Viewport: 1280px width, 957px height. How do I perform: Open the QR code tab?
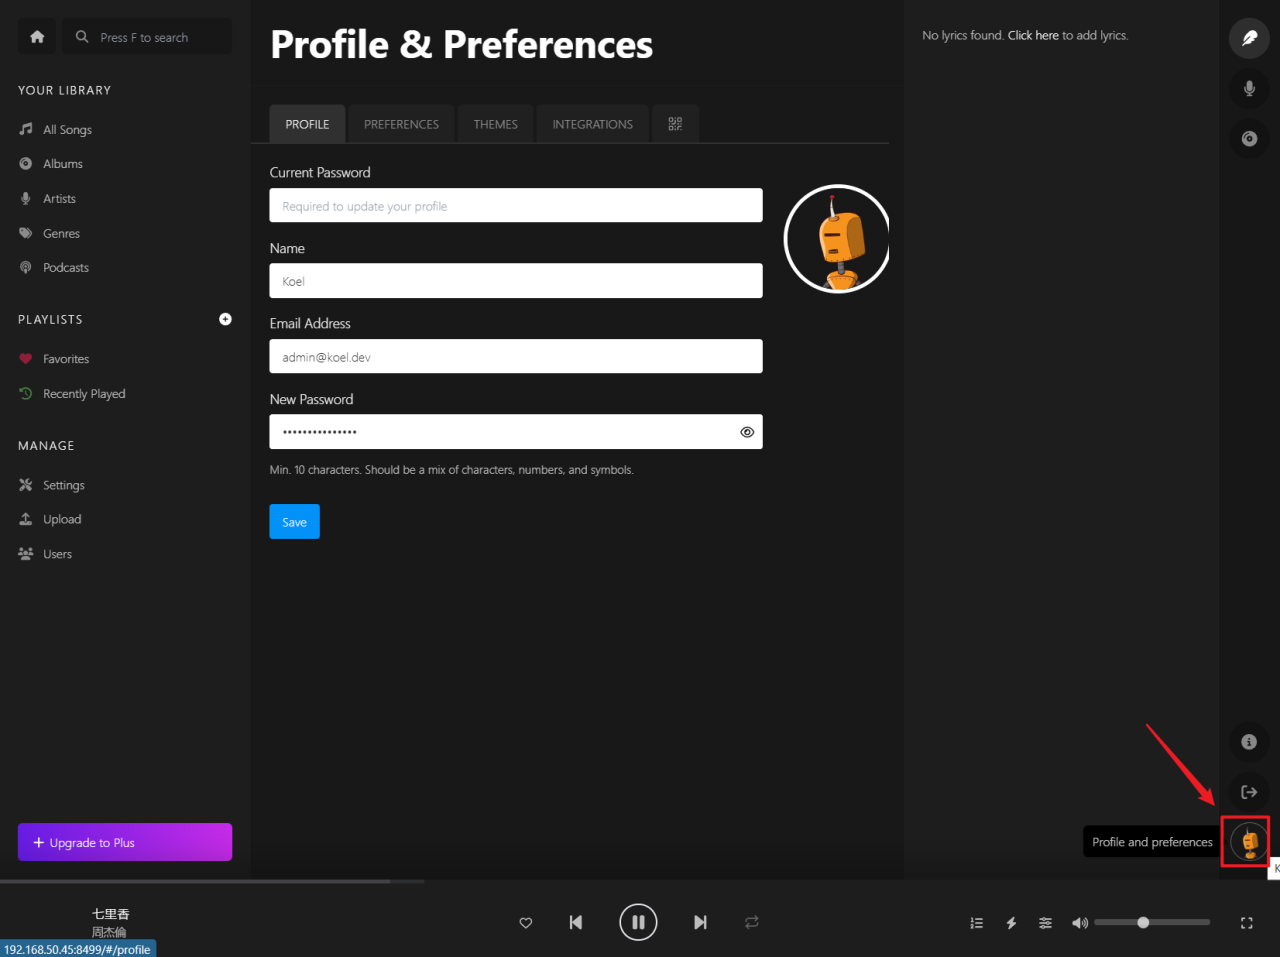click(x=675, y=124)
